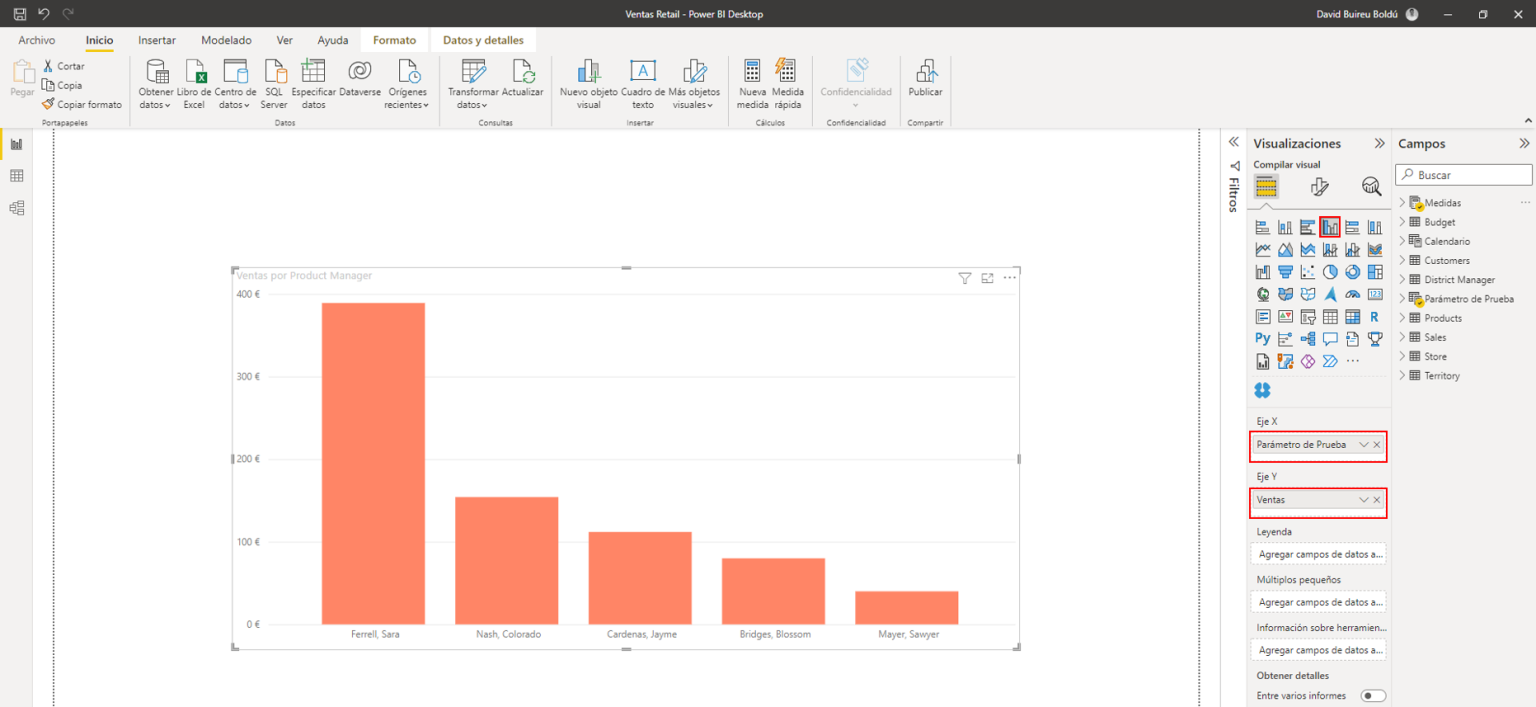Screen dimensions: 1536x707
Task: Choose the globe map visual
Action: tap(1263, 294)
